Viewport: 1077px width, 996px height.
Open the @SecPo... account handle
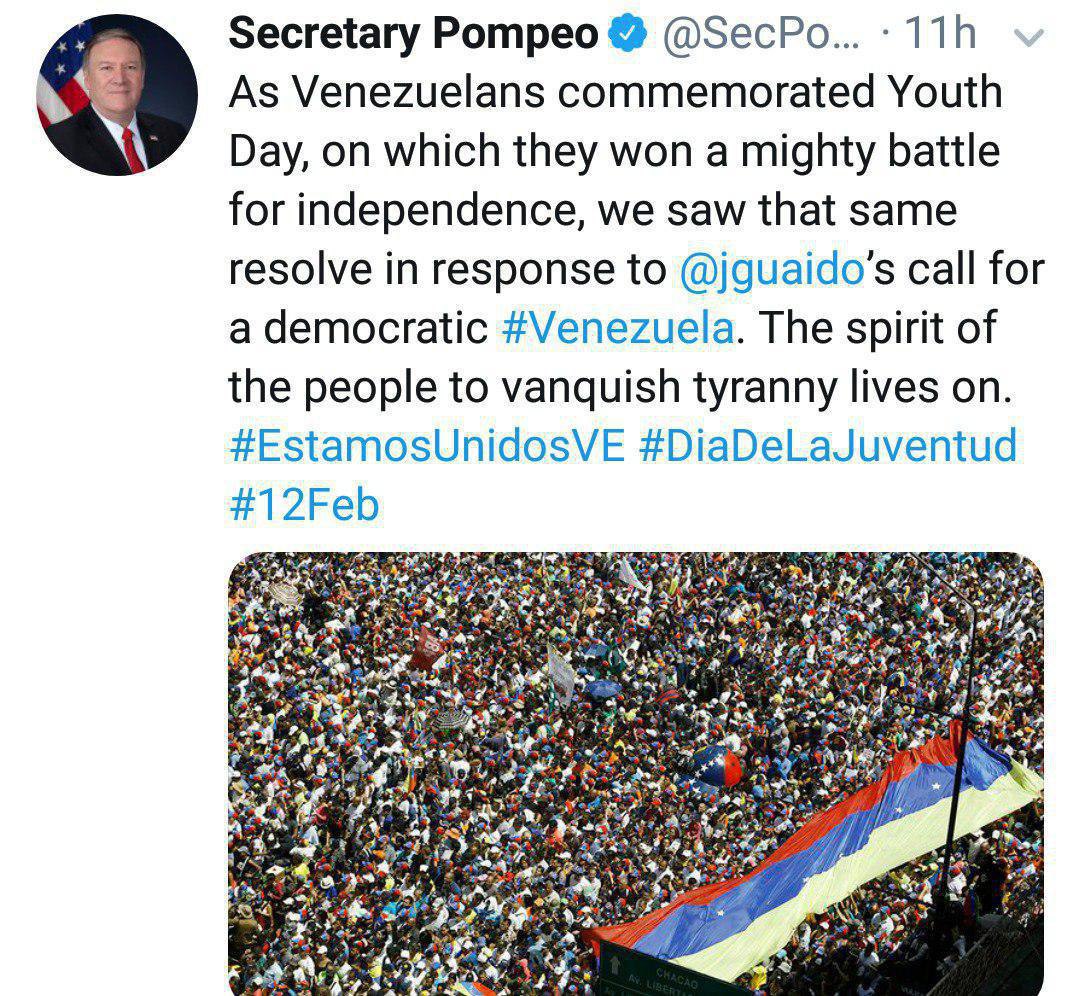click(x=759, y=36)
